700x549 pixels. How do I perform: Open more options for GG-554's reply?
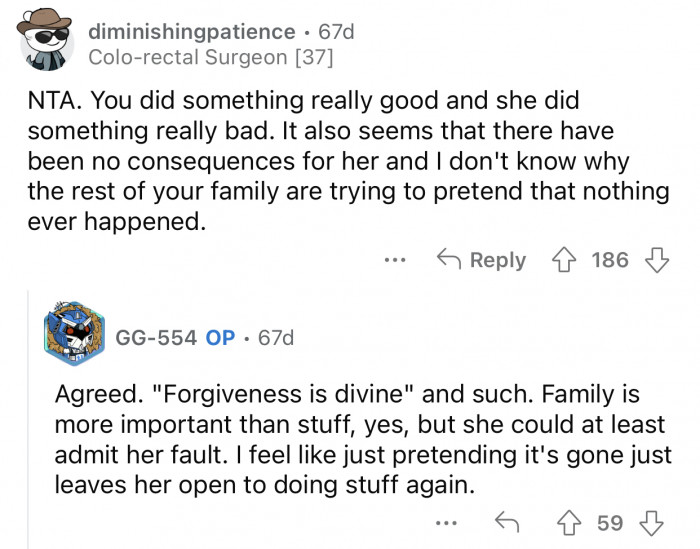pos(449,523)
